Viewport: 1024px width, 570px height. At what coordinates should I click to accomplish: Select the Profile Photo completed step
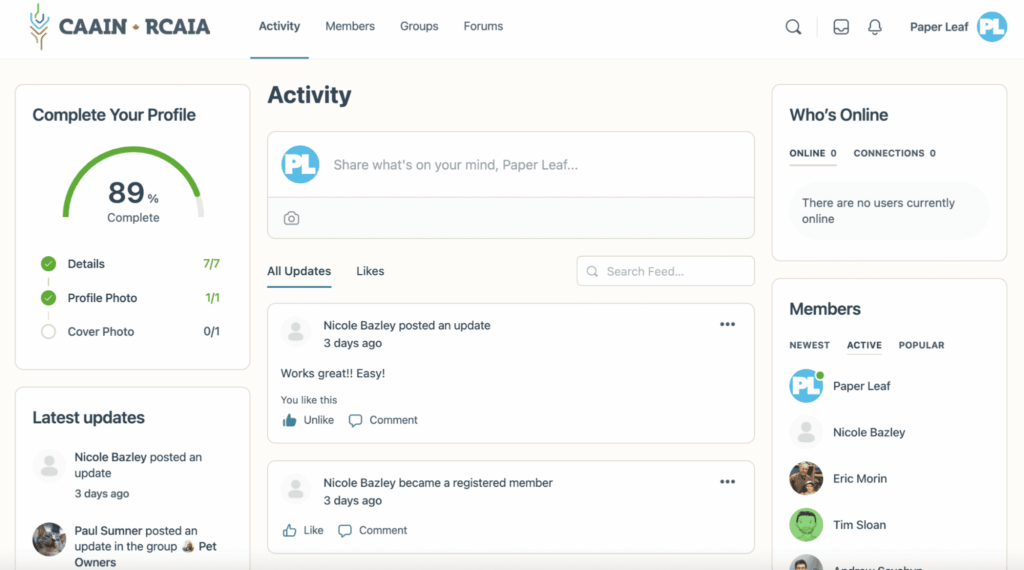tap(102, 298)
